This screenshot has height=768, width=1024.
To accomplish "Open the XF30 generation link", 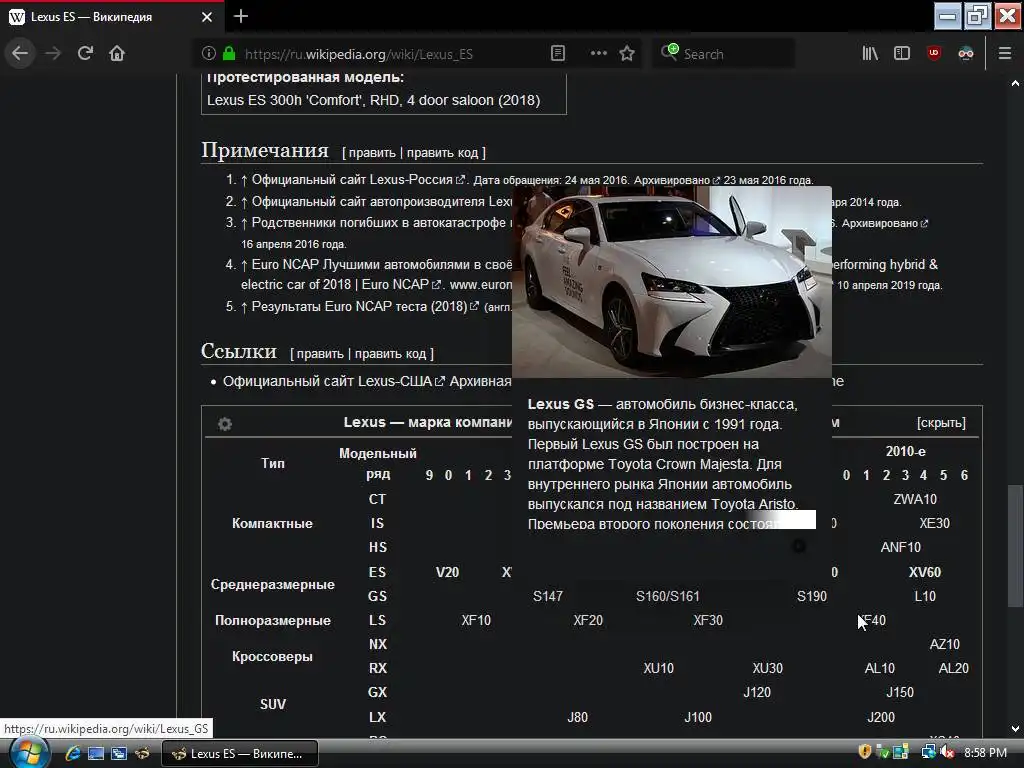I will [708, 620].
